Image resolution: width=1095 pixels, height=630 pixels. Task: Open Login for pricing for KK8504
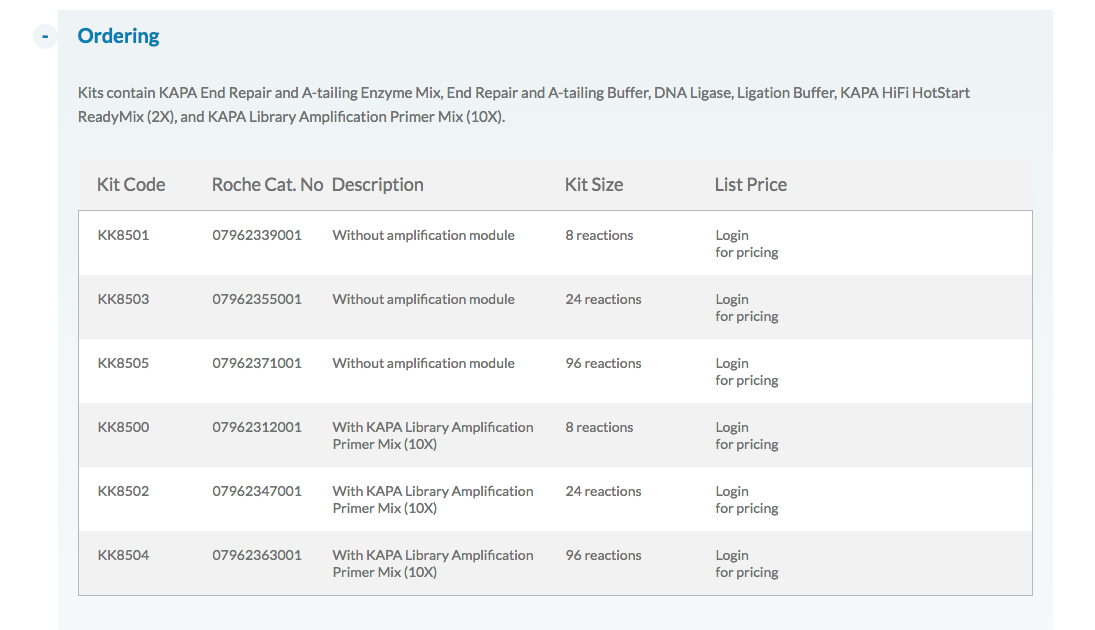point(747,564)
